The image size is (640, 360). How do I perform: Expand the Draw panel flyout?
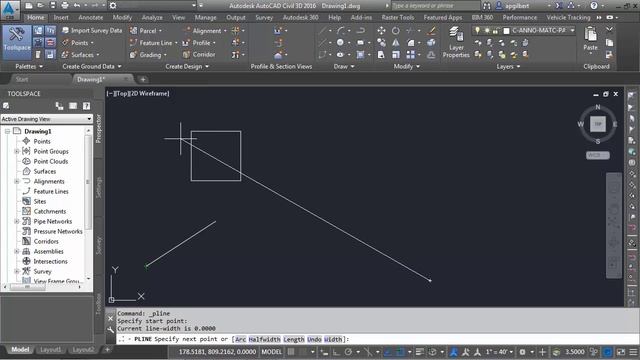pyautogui.click(x=344, y=66)
